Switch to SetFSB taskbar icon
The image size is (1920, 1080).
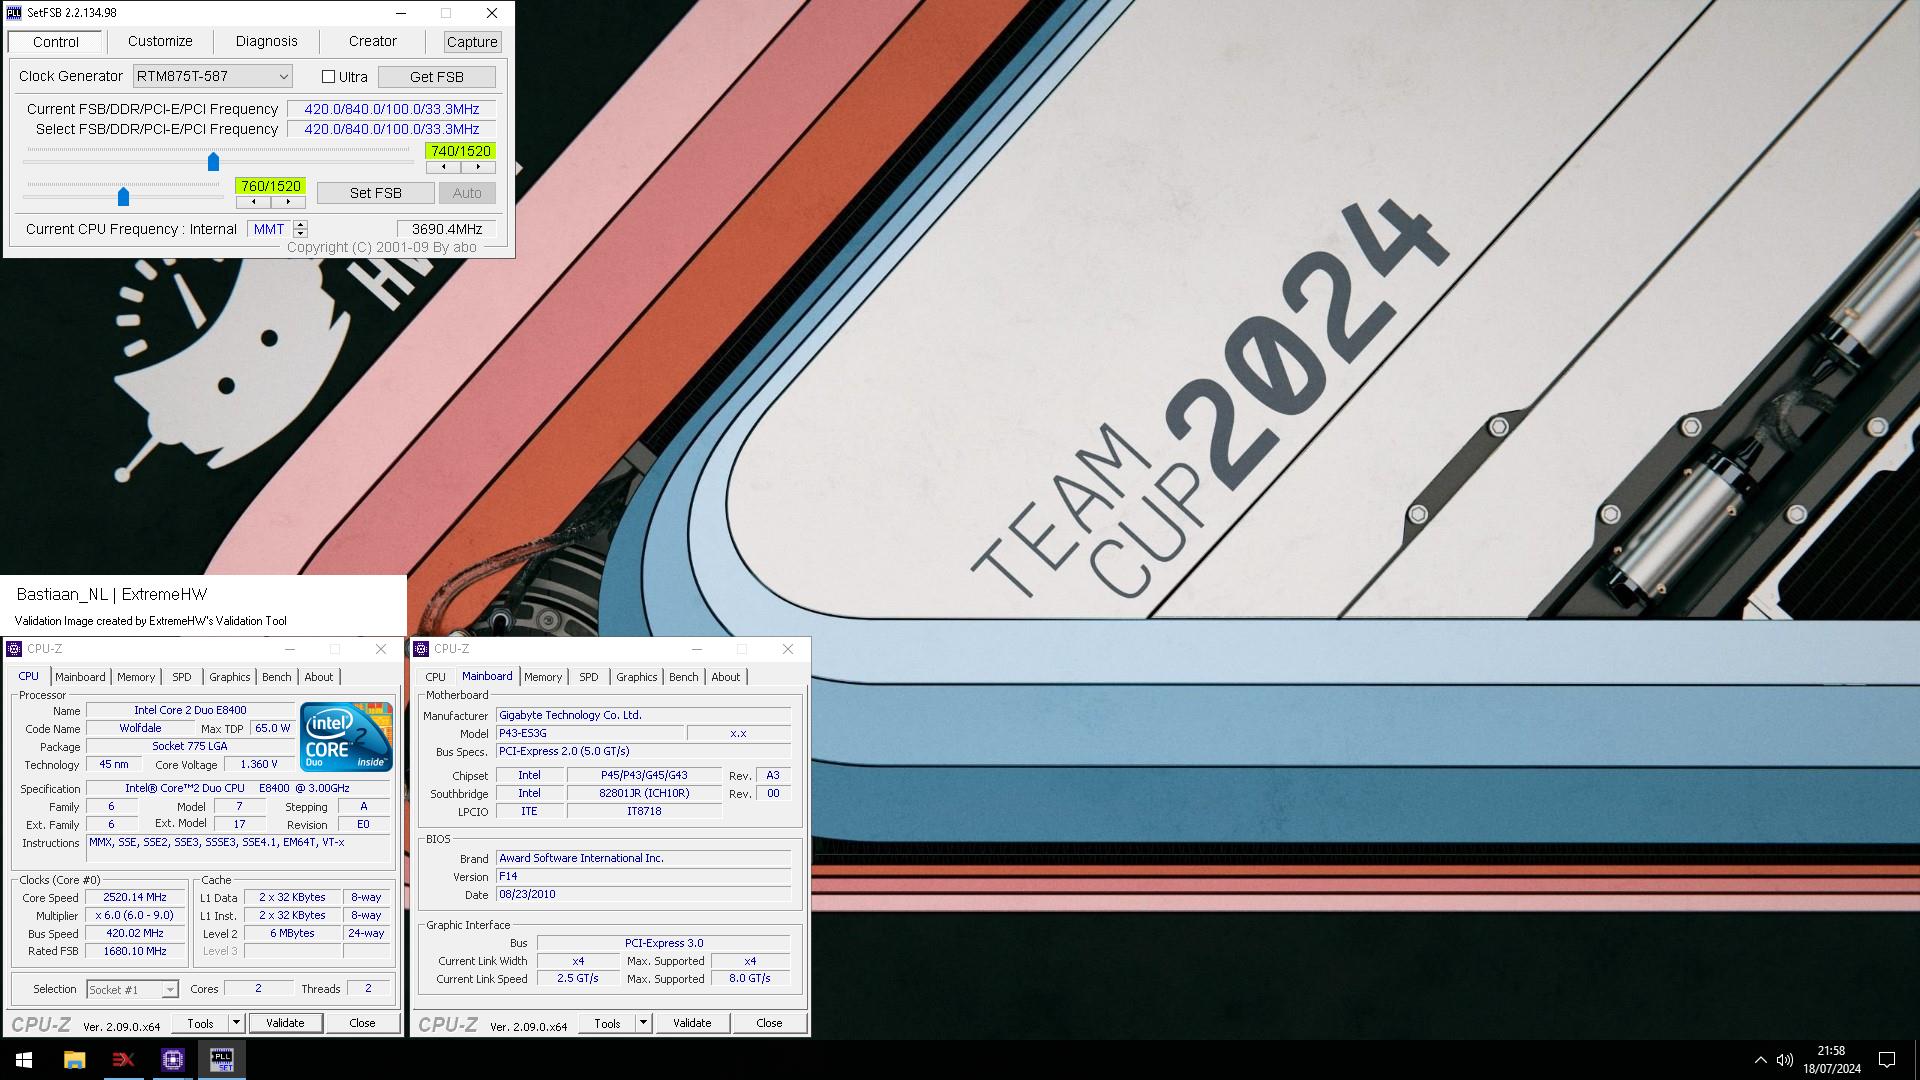click(221, 1060)
